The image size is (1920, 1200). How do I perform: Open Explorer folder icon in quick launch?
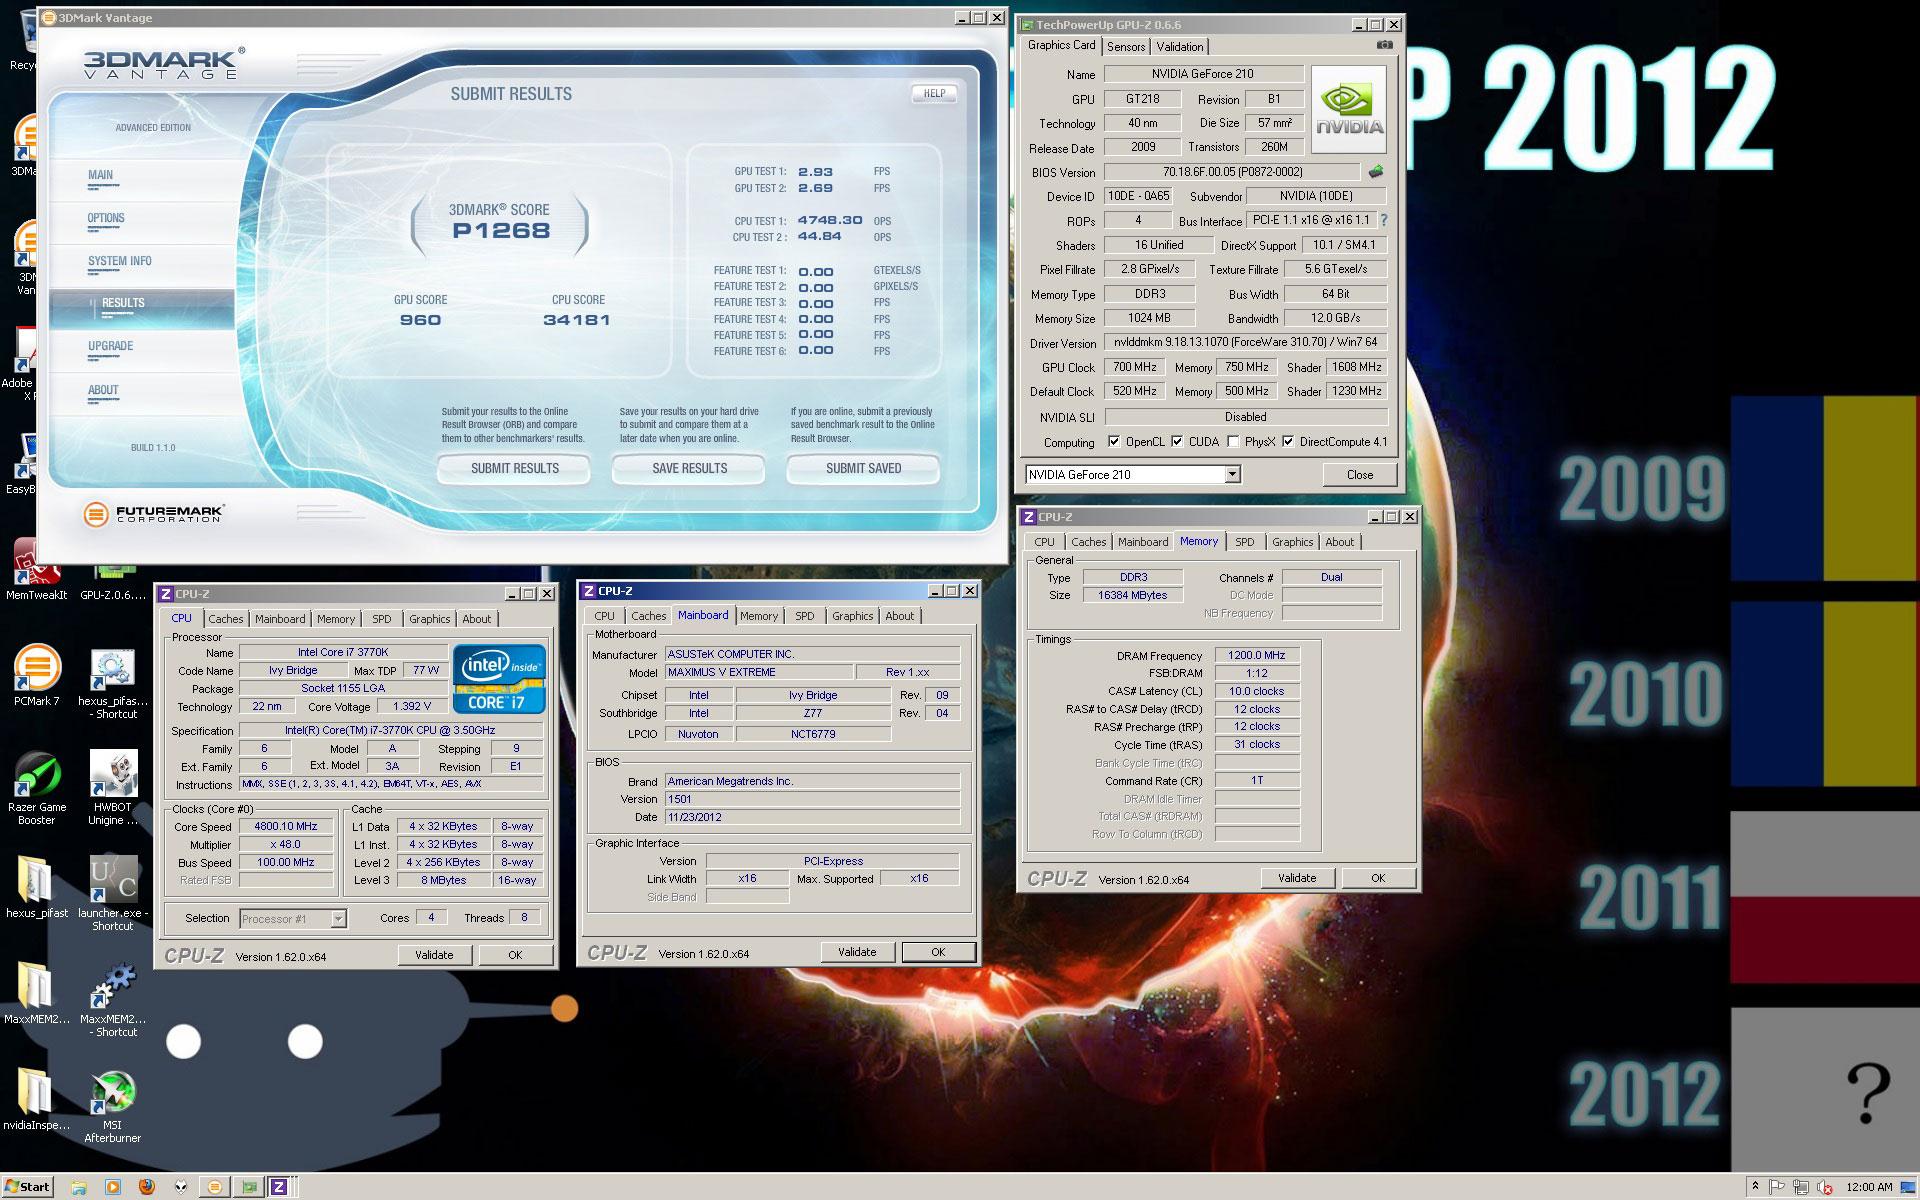(78, 1187)
